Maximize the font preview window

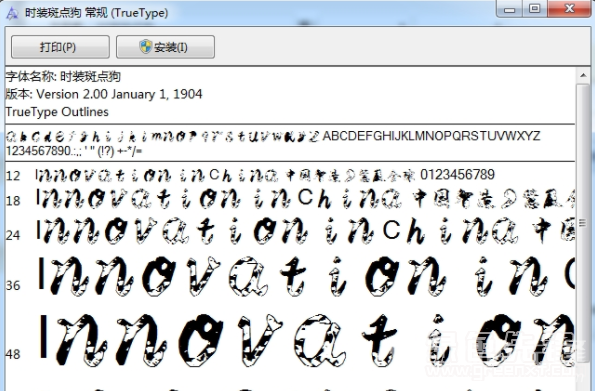[x=535, y=8]
